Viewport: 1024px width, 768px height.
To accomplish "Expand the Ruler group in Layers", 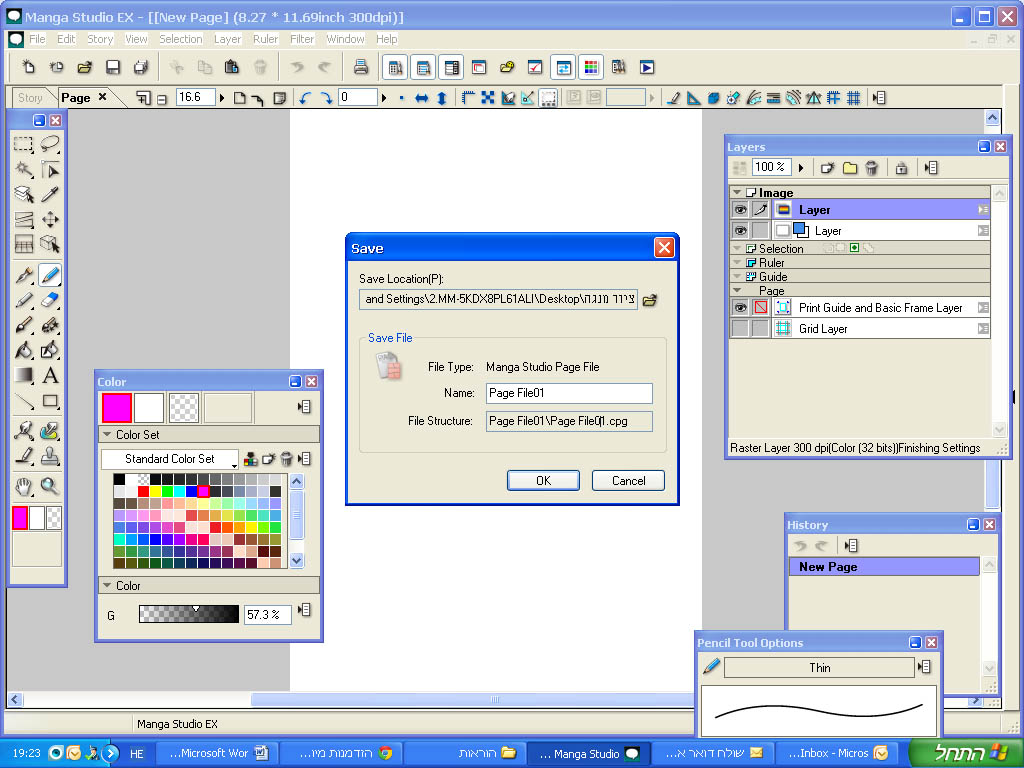I will tap(737, 263).
